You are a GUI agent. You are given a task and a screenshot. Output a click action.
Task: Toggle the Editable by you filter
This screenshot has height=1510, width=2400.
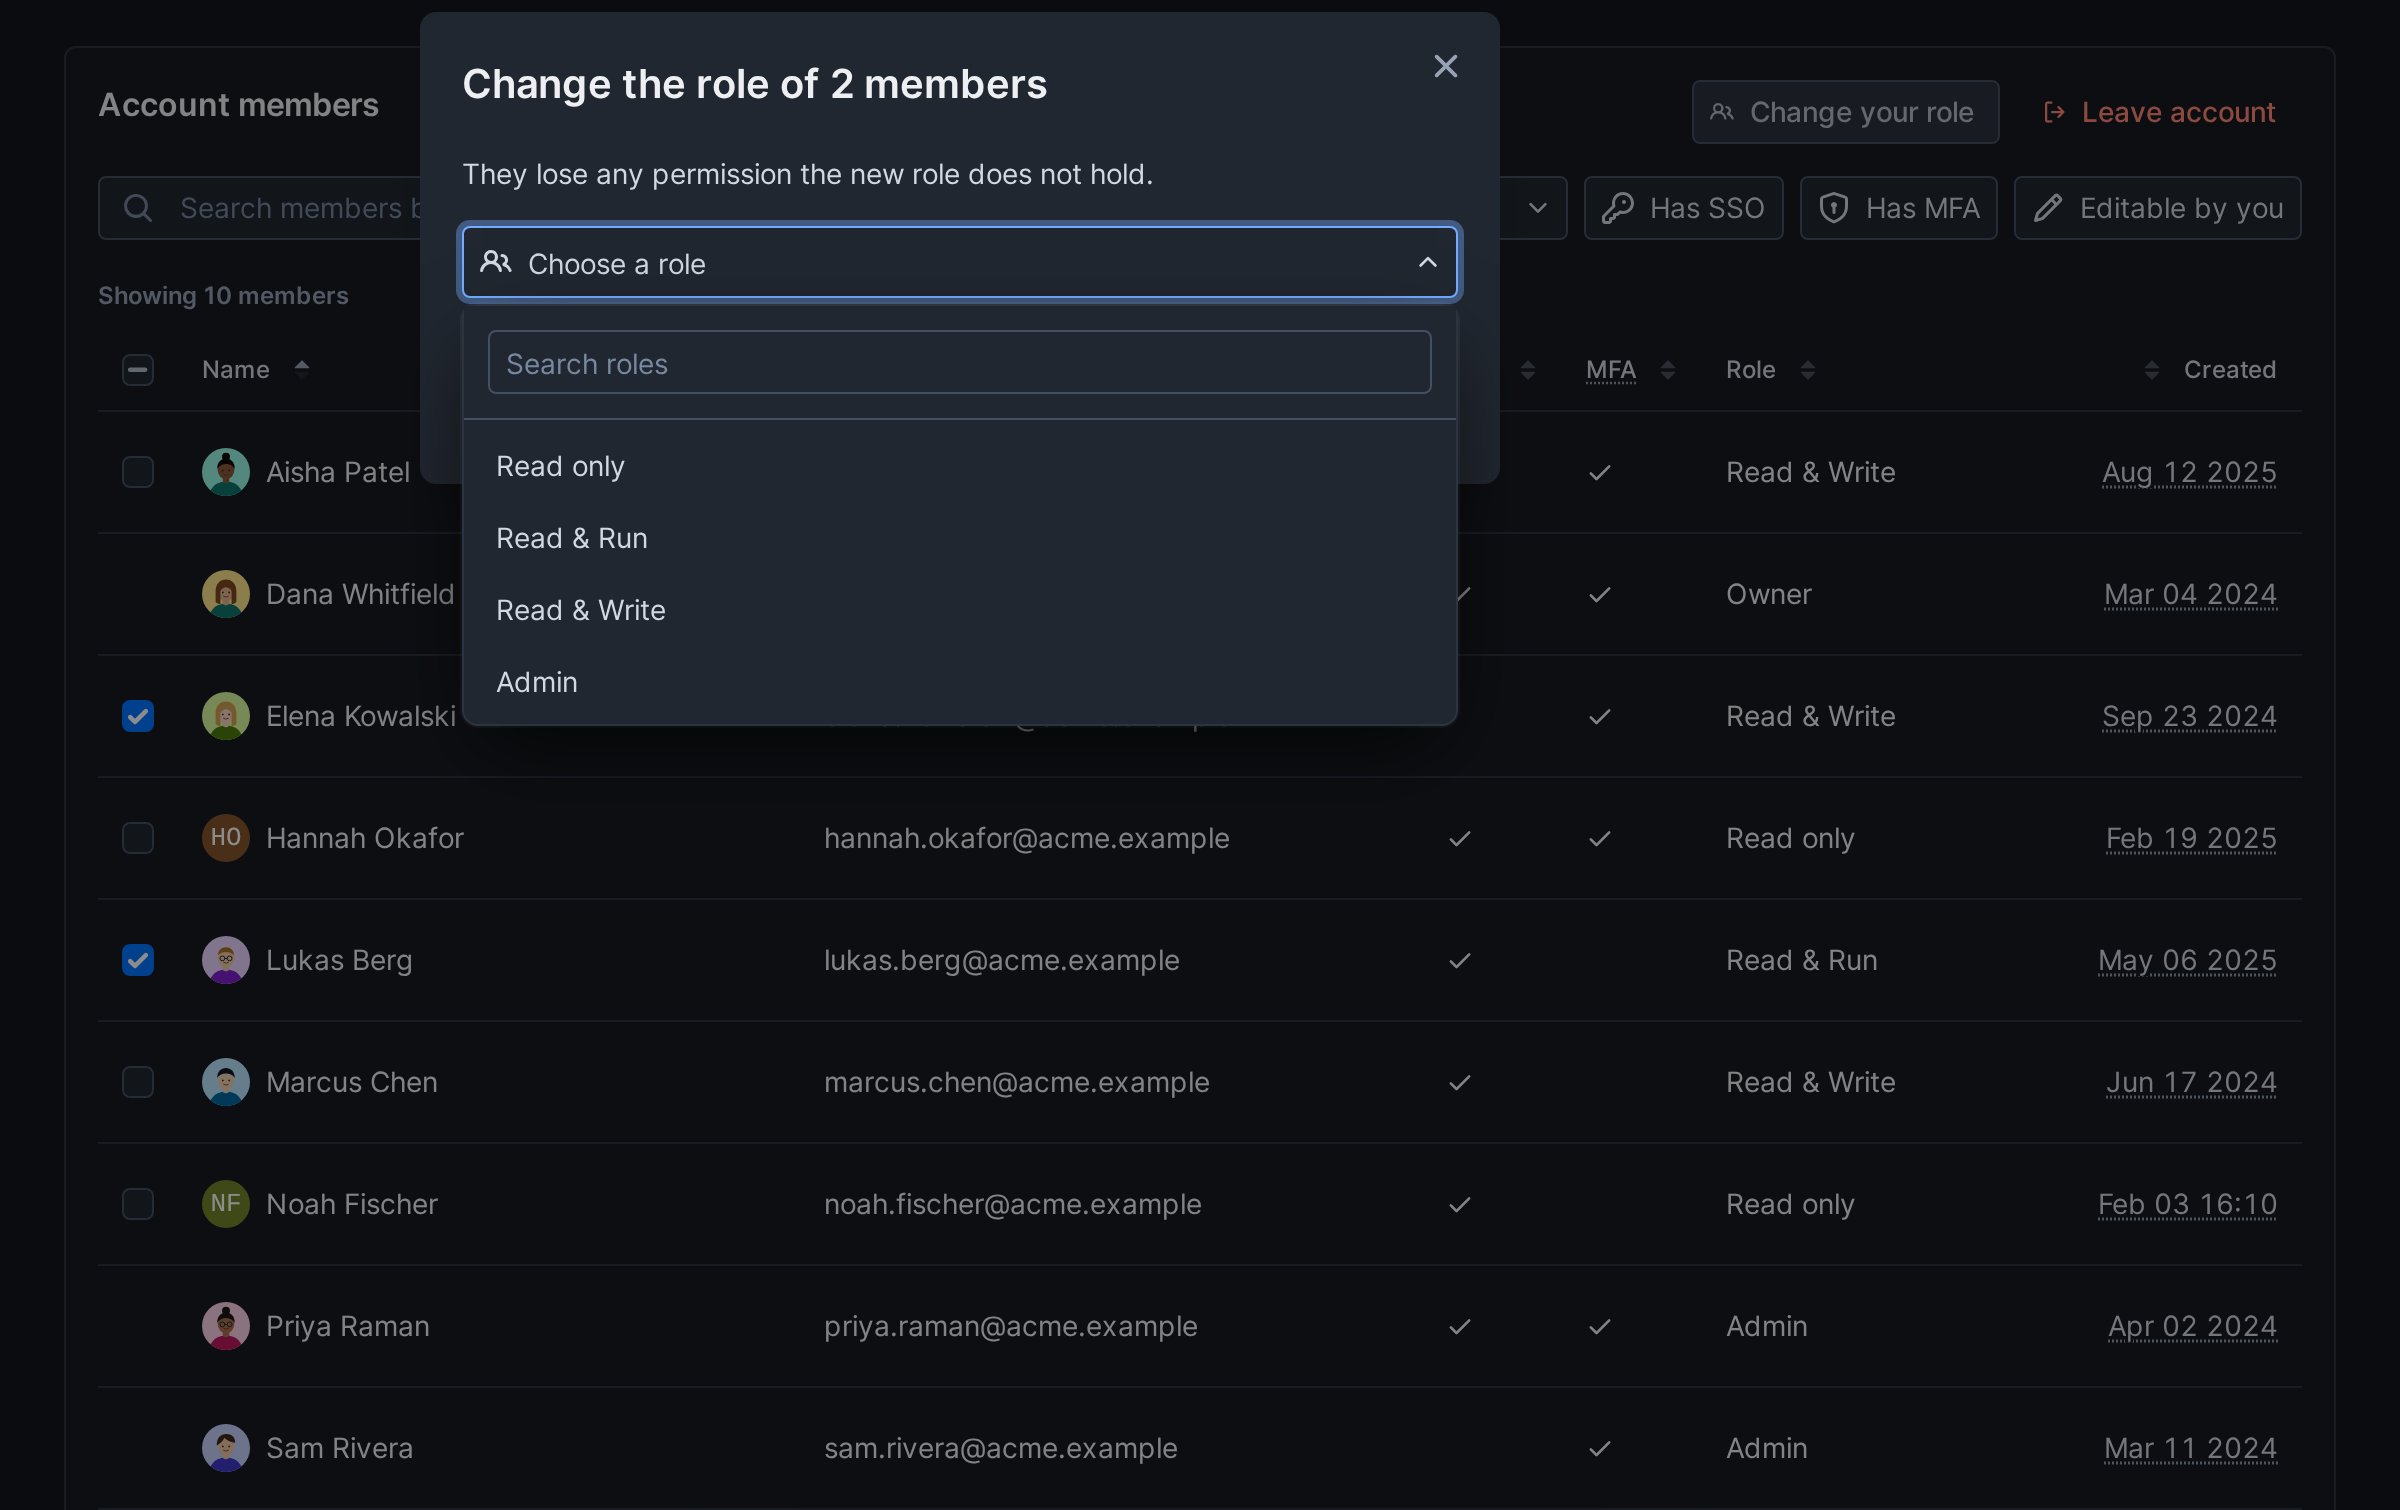(2157, 208)
